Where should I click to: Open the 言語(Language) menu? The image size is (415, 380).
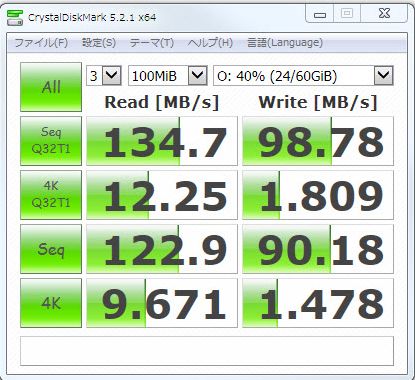(x=285, y=43)
